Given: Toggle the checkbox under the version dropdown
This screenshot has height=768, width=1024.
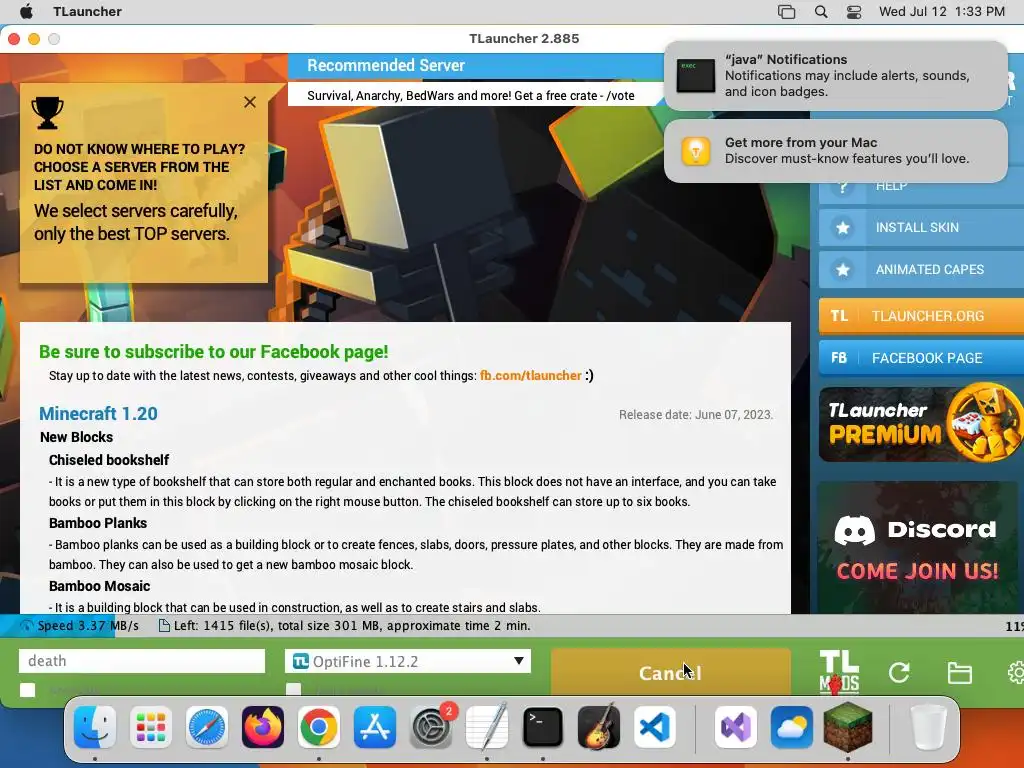Looking at the screenshot, I should [294, 690].
